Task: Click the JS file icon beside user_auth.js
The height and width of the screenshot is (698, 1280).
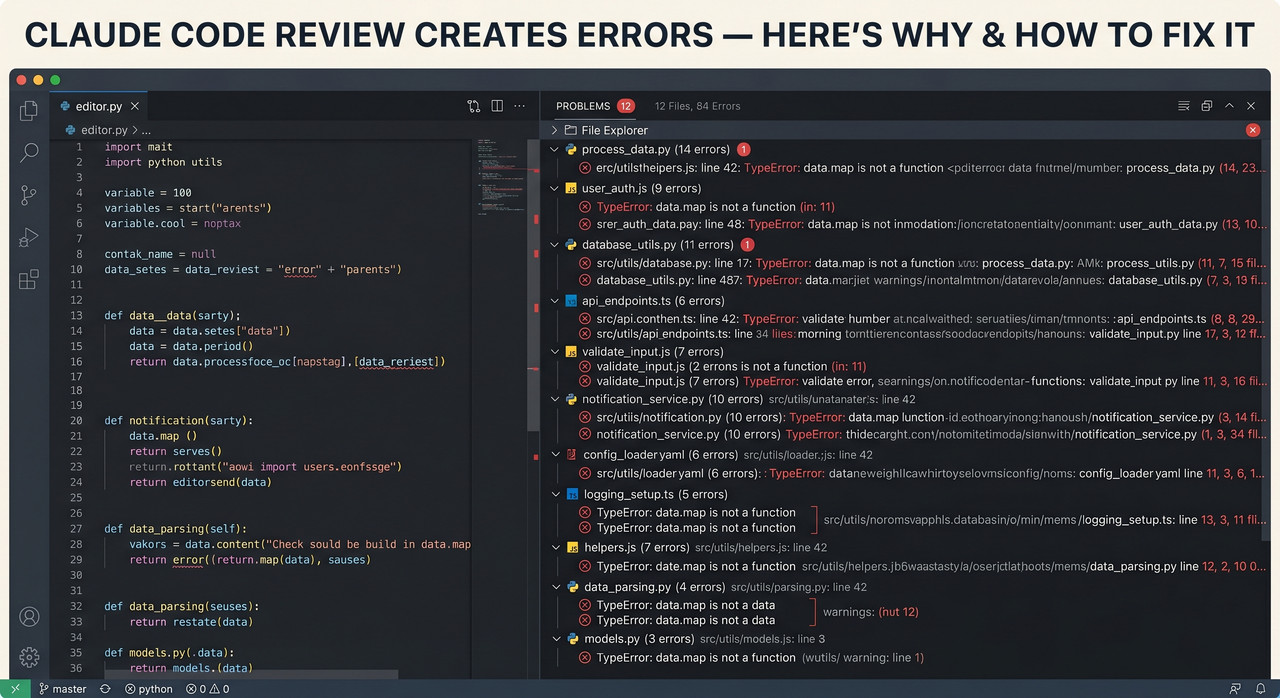Action: 572,188
